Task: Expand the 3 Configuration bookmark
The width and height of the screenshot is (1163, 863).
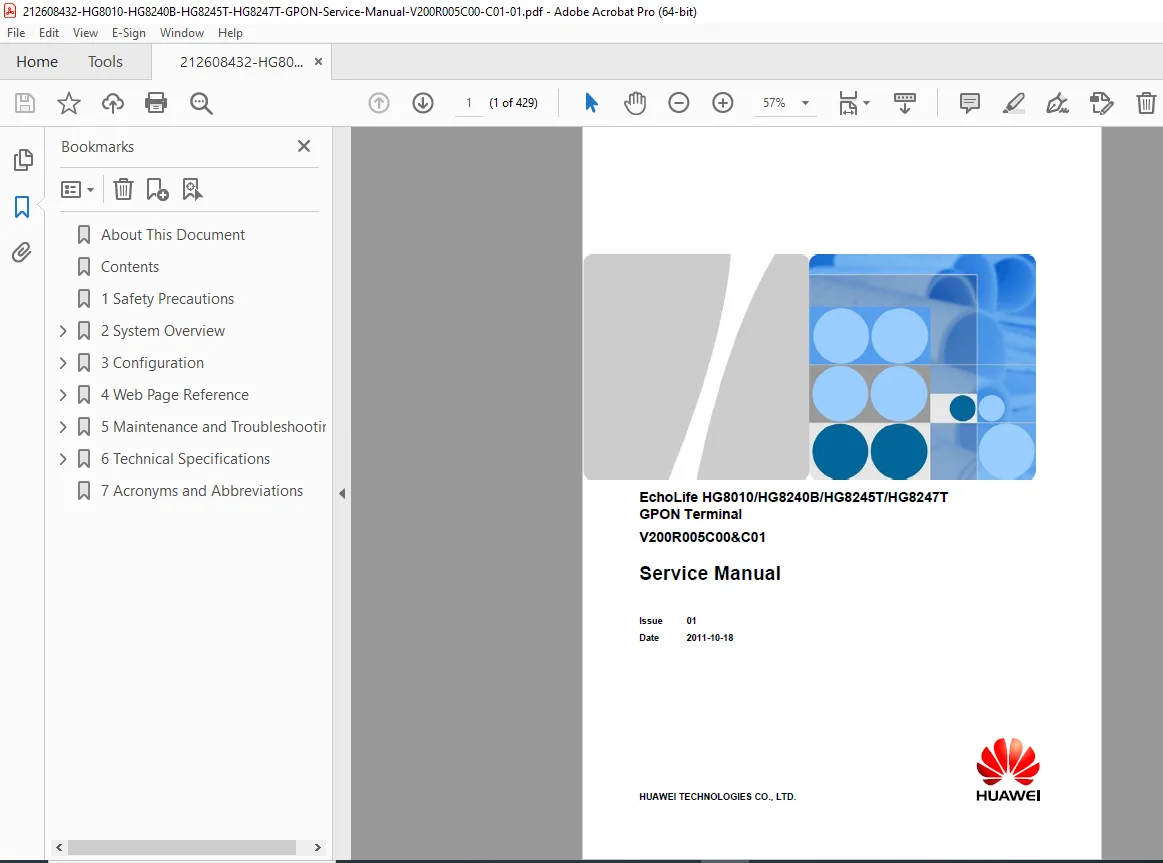Action: point(63,363)
